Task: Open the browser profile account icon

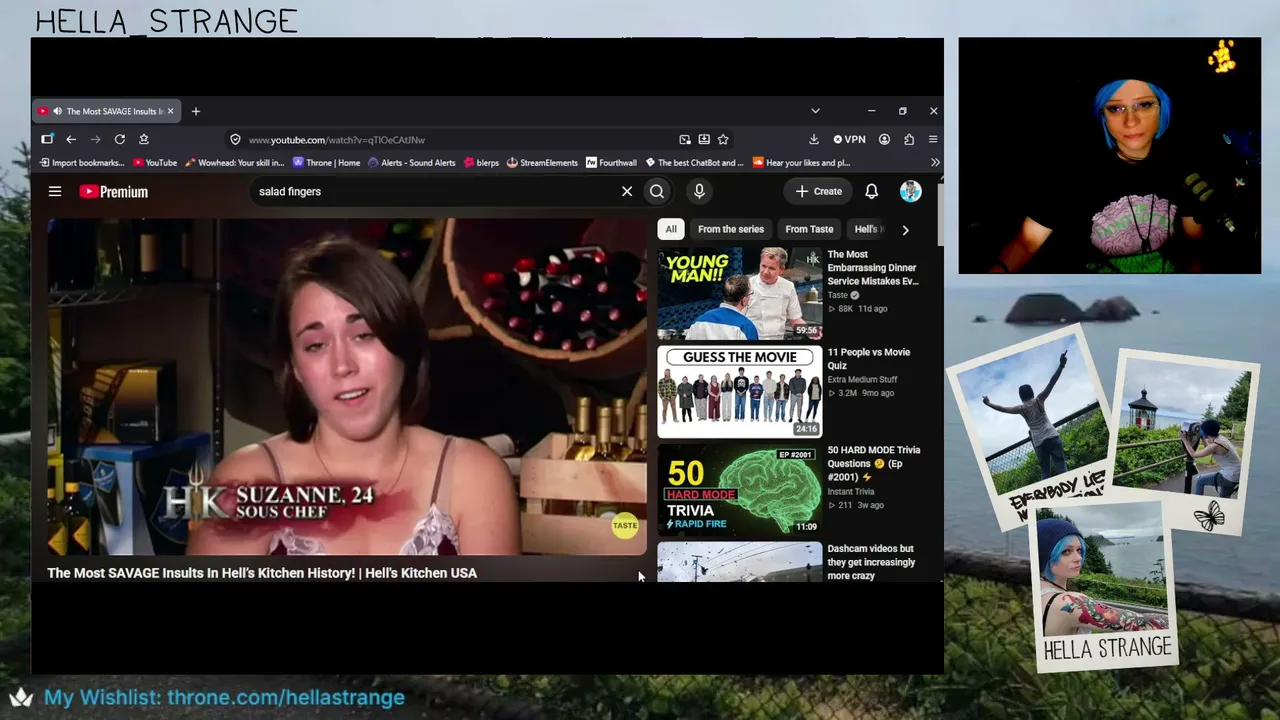Action: tap(884, 140)
